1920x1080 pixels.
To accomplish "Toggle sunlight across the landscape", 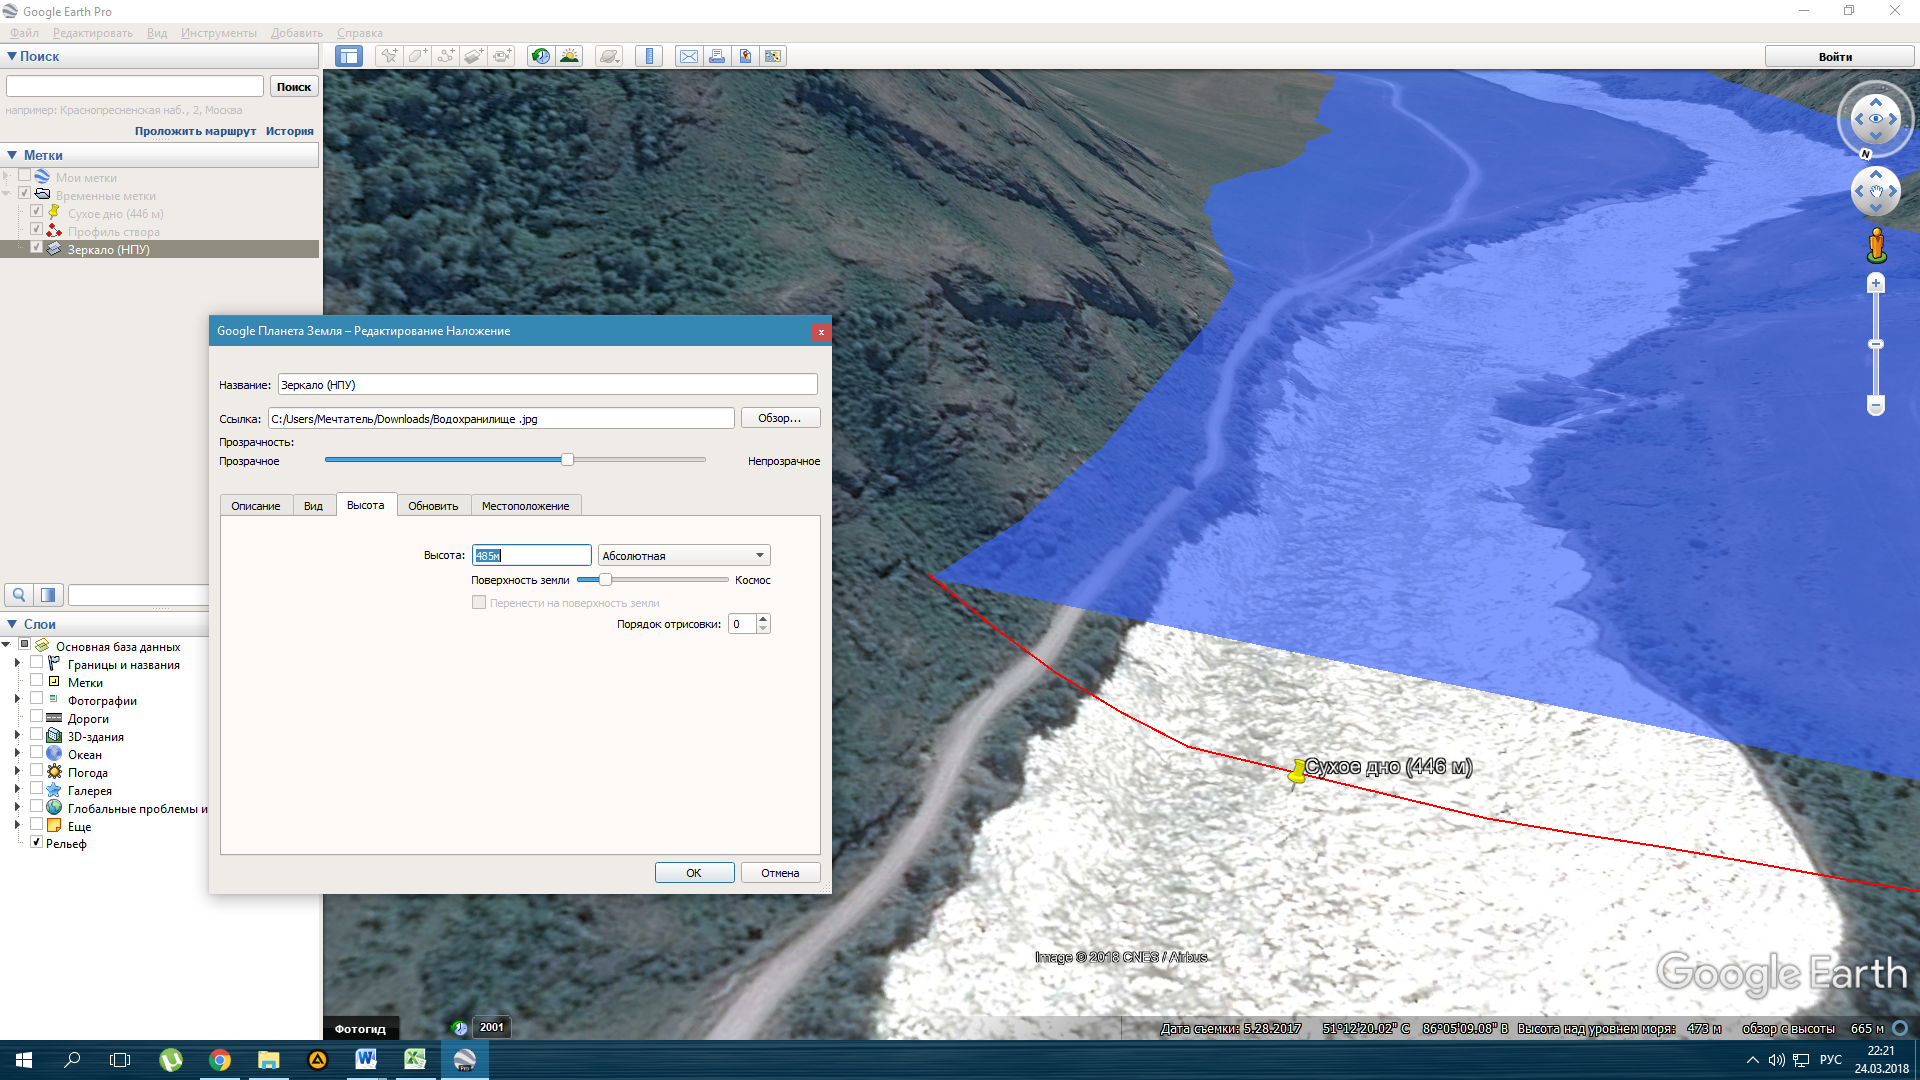I will [x=569, y=56].
